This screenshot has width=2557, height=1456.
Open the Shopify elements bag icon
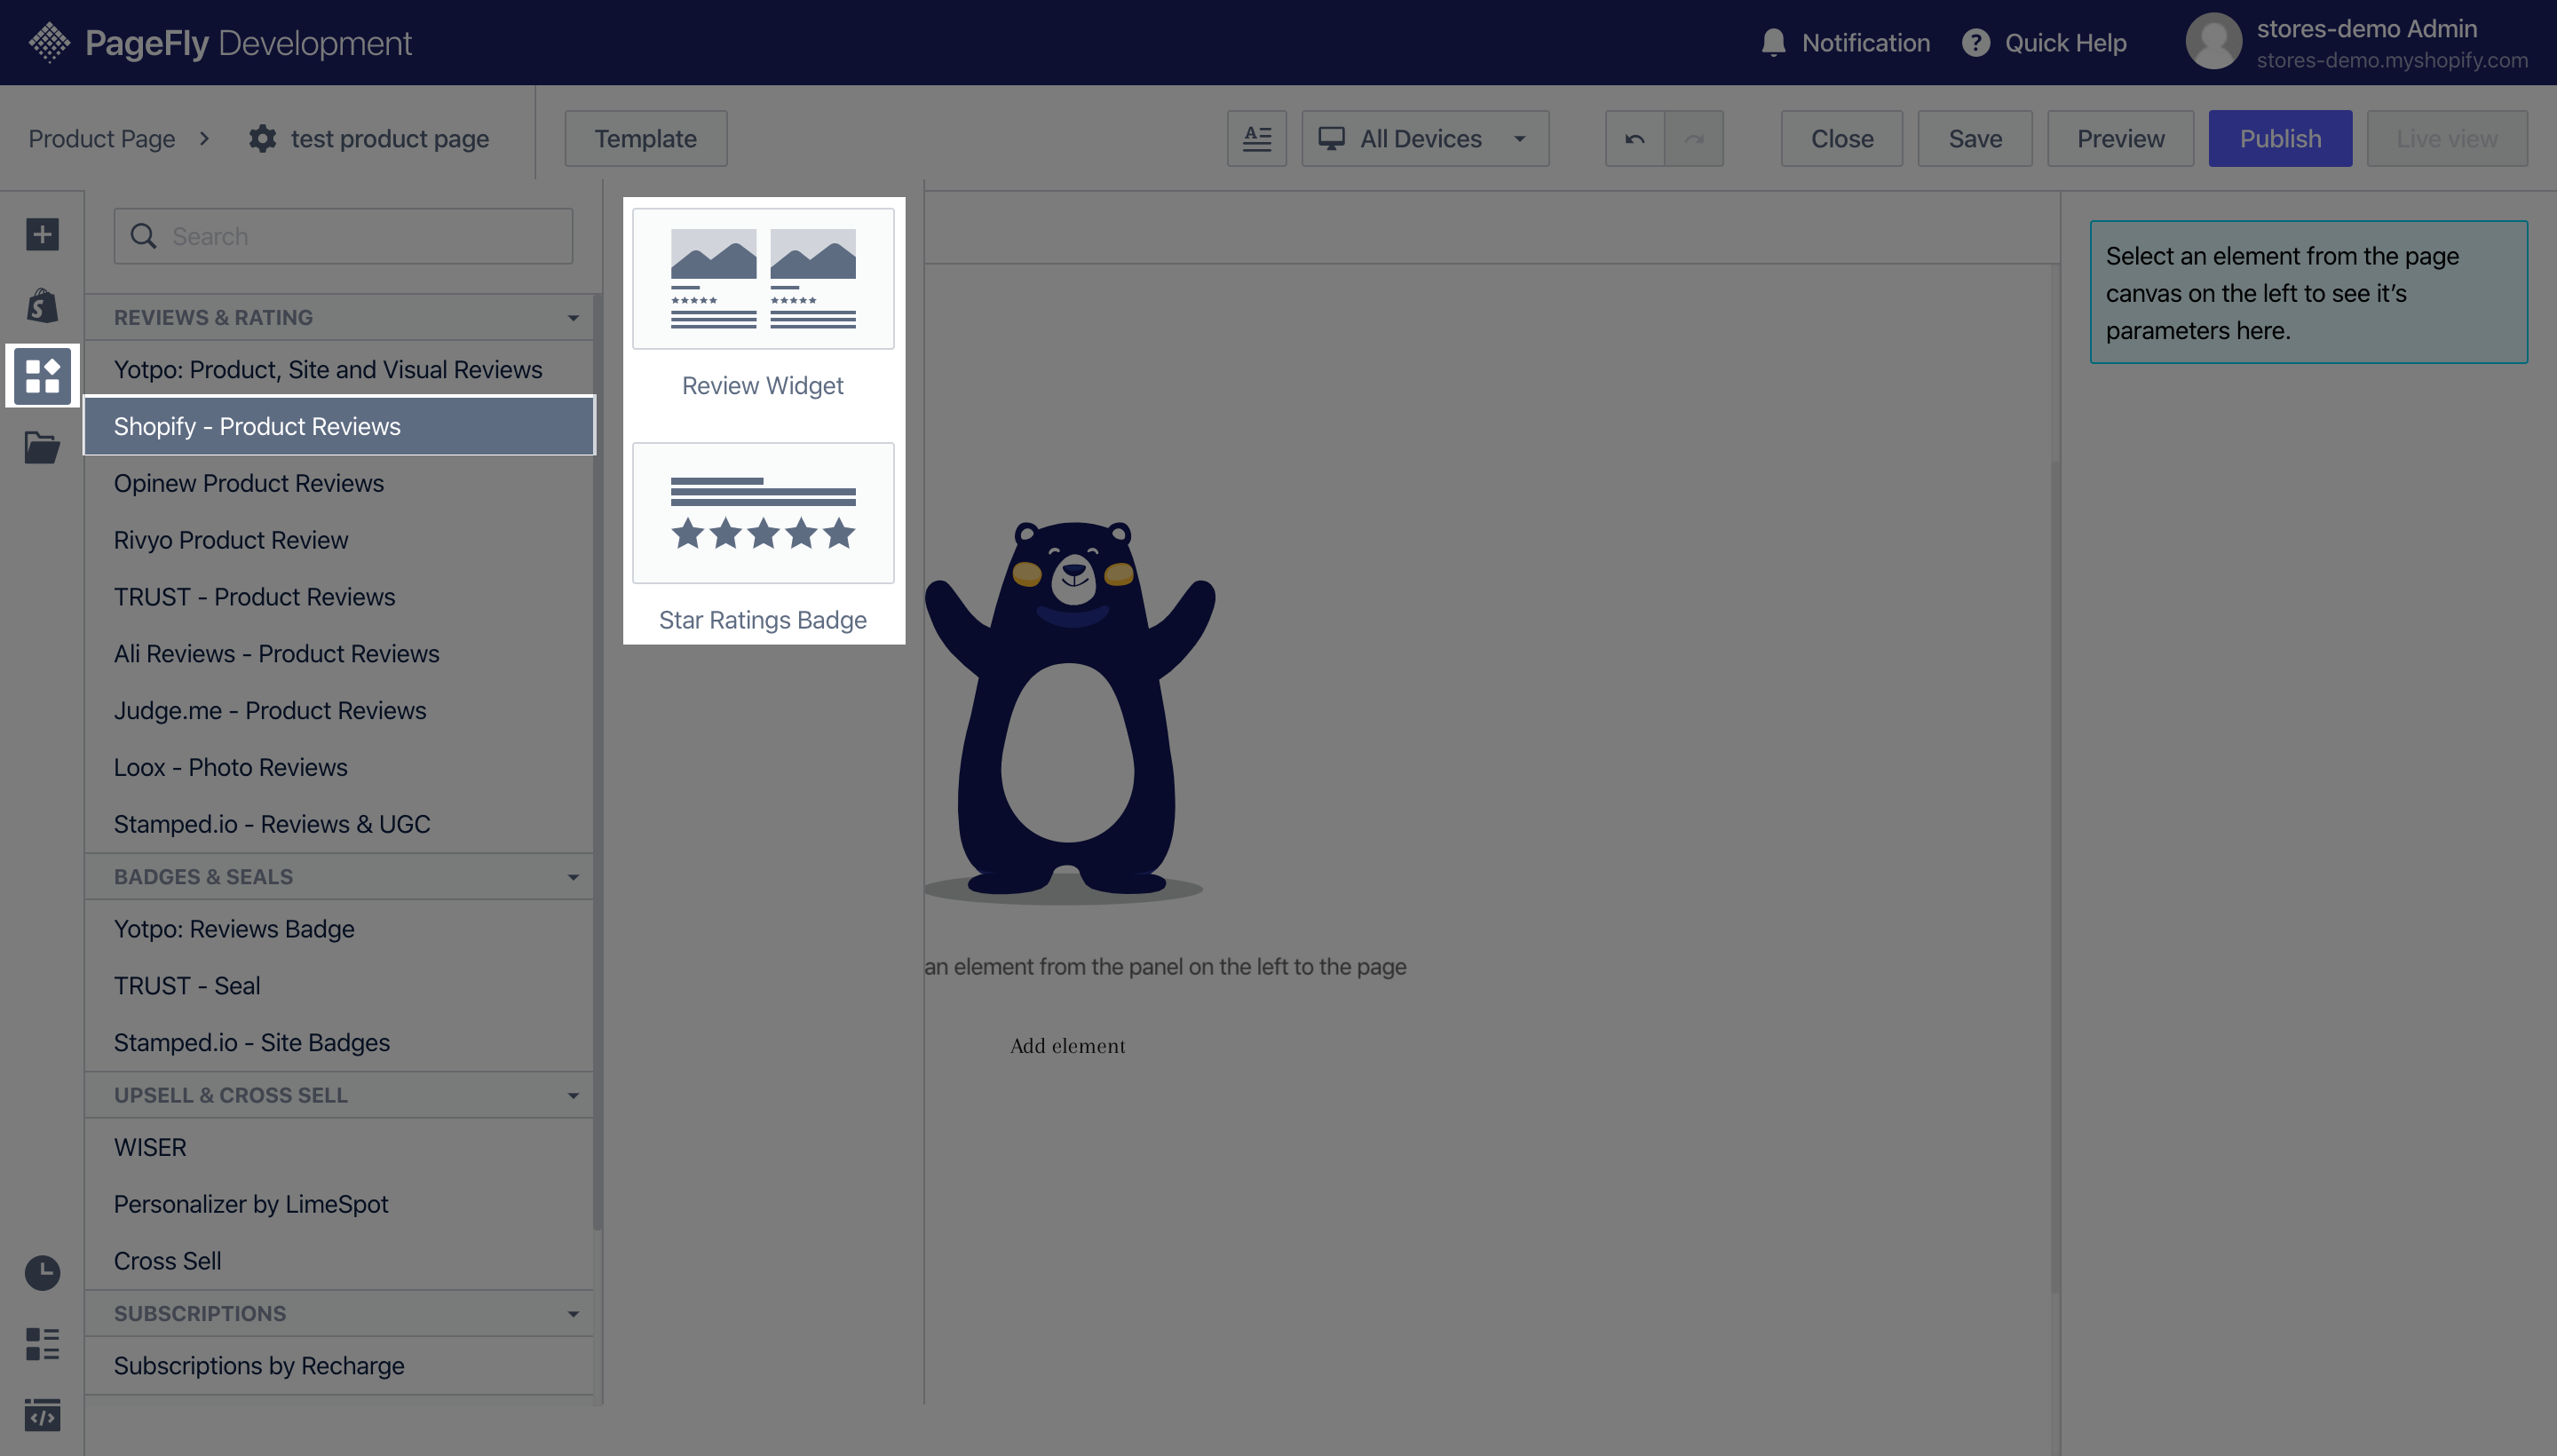click(42, 305)
